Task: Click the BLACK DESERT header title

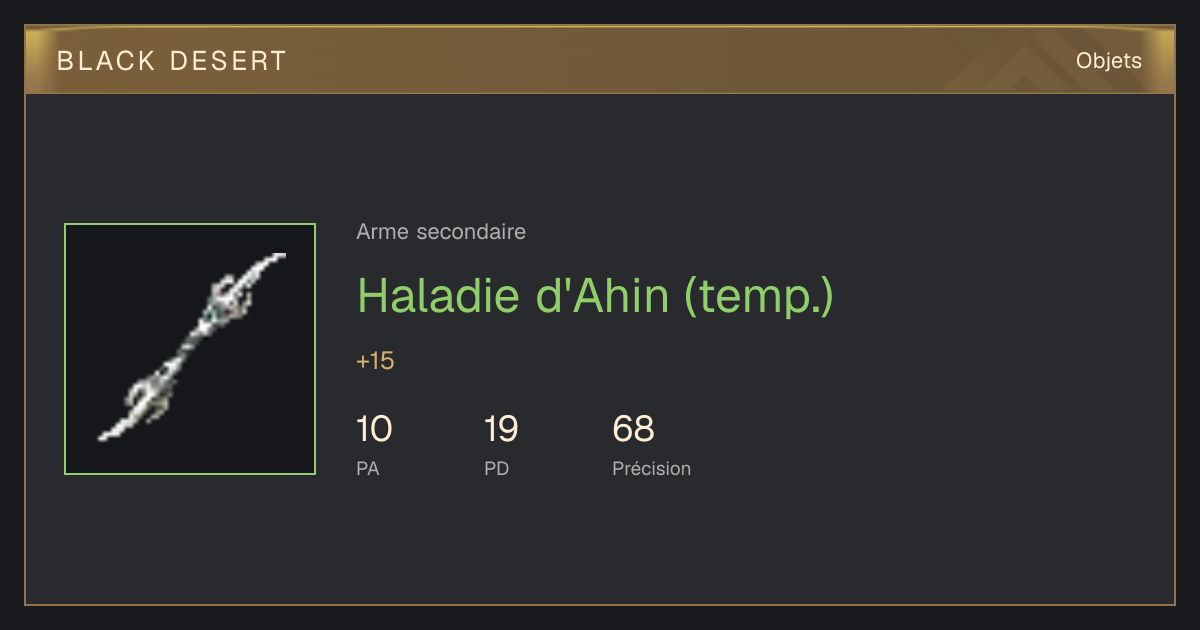Action: (172, 61)
